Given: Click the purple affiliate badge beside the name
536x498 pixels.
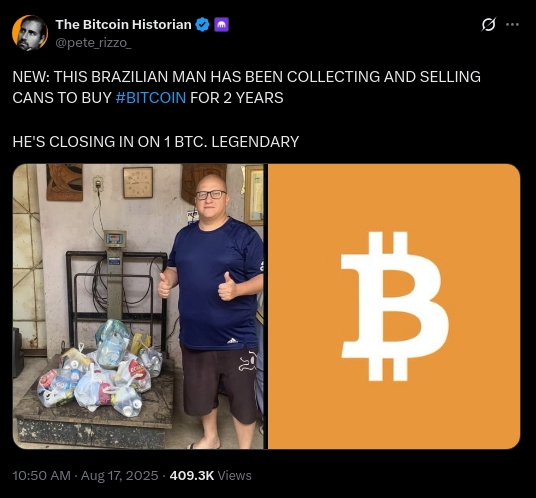Looking at the screenshot, I should click(221, 25).
